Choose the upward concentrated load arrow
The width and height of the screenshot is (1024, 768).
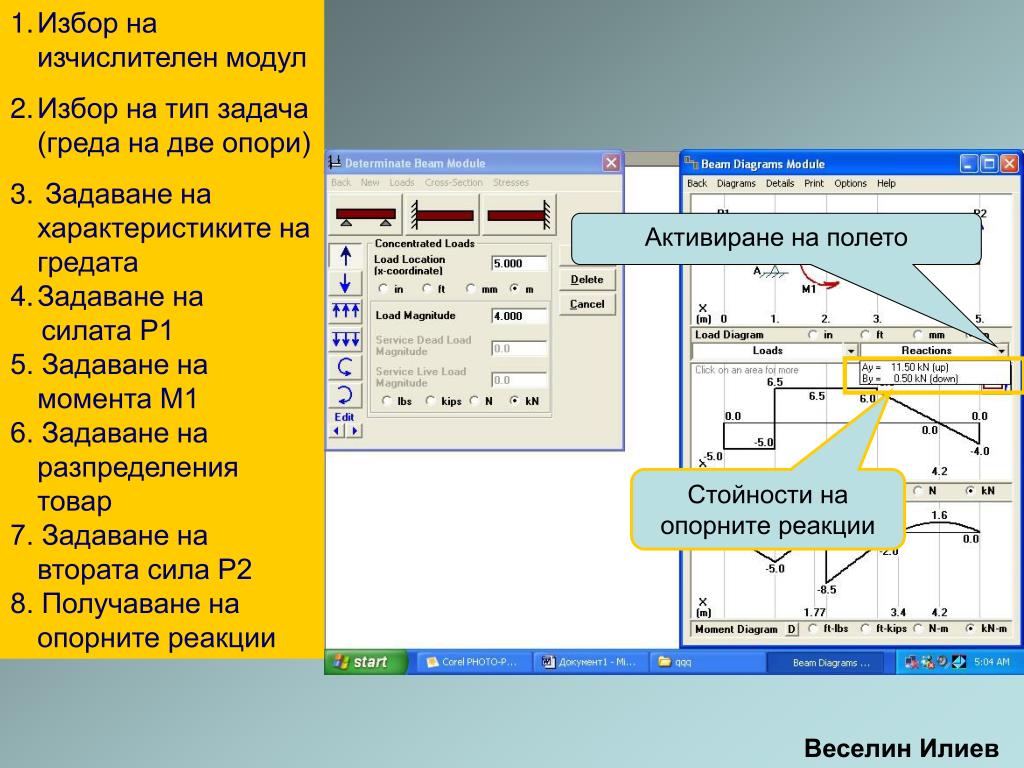(x=345, y=256)
